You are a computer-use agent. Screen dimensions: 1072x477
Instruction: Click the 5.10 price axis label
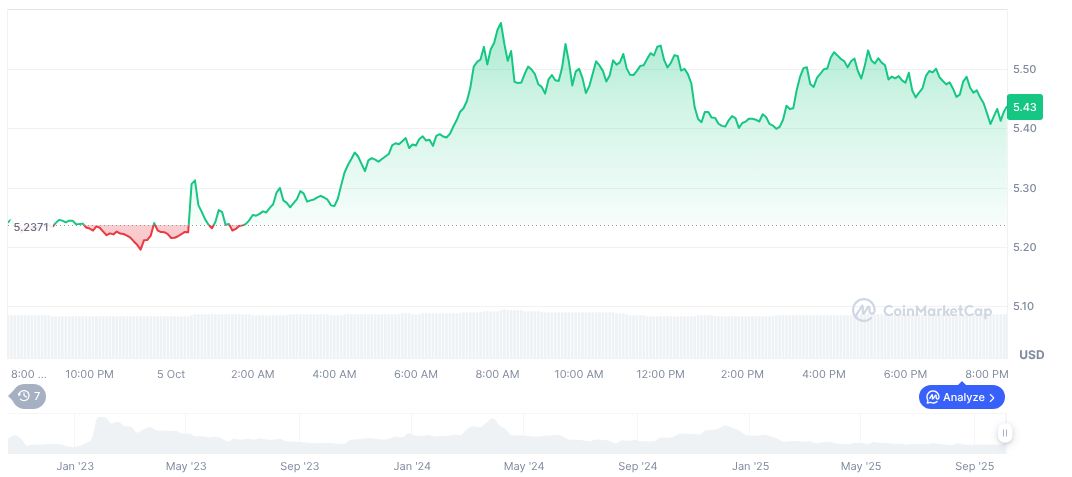pyautogui.click(x=1024, y=306)
